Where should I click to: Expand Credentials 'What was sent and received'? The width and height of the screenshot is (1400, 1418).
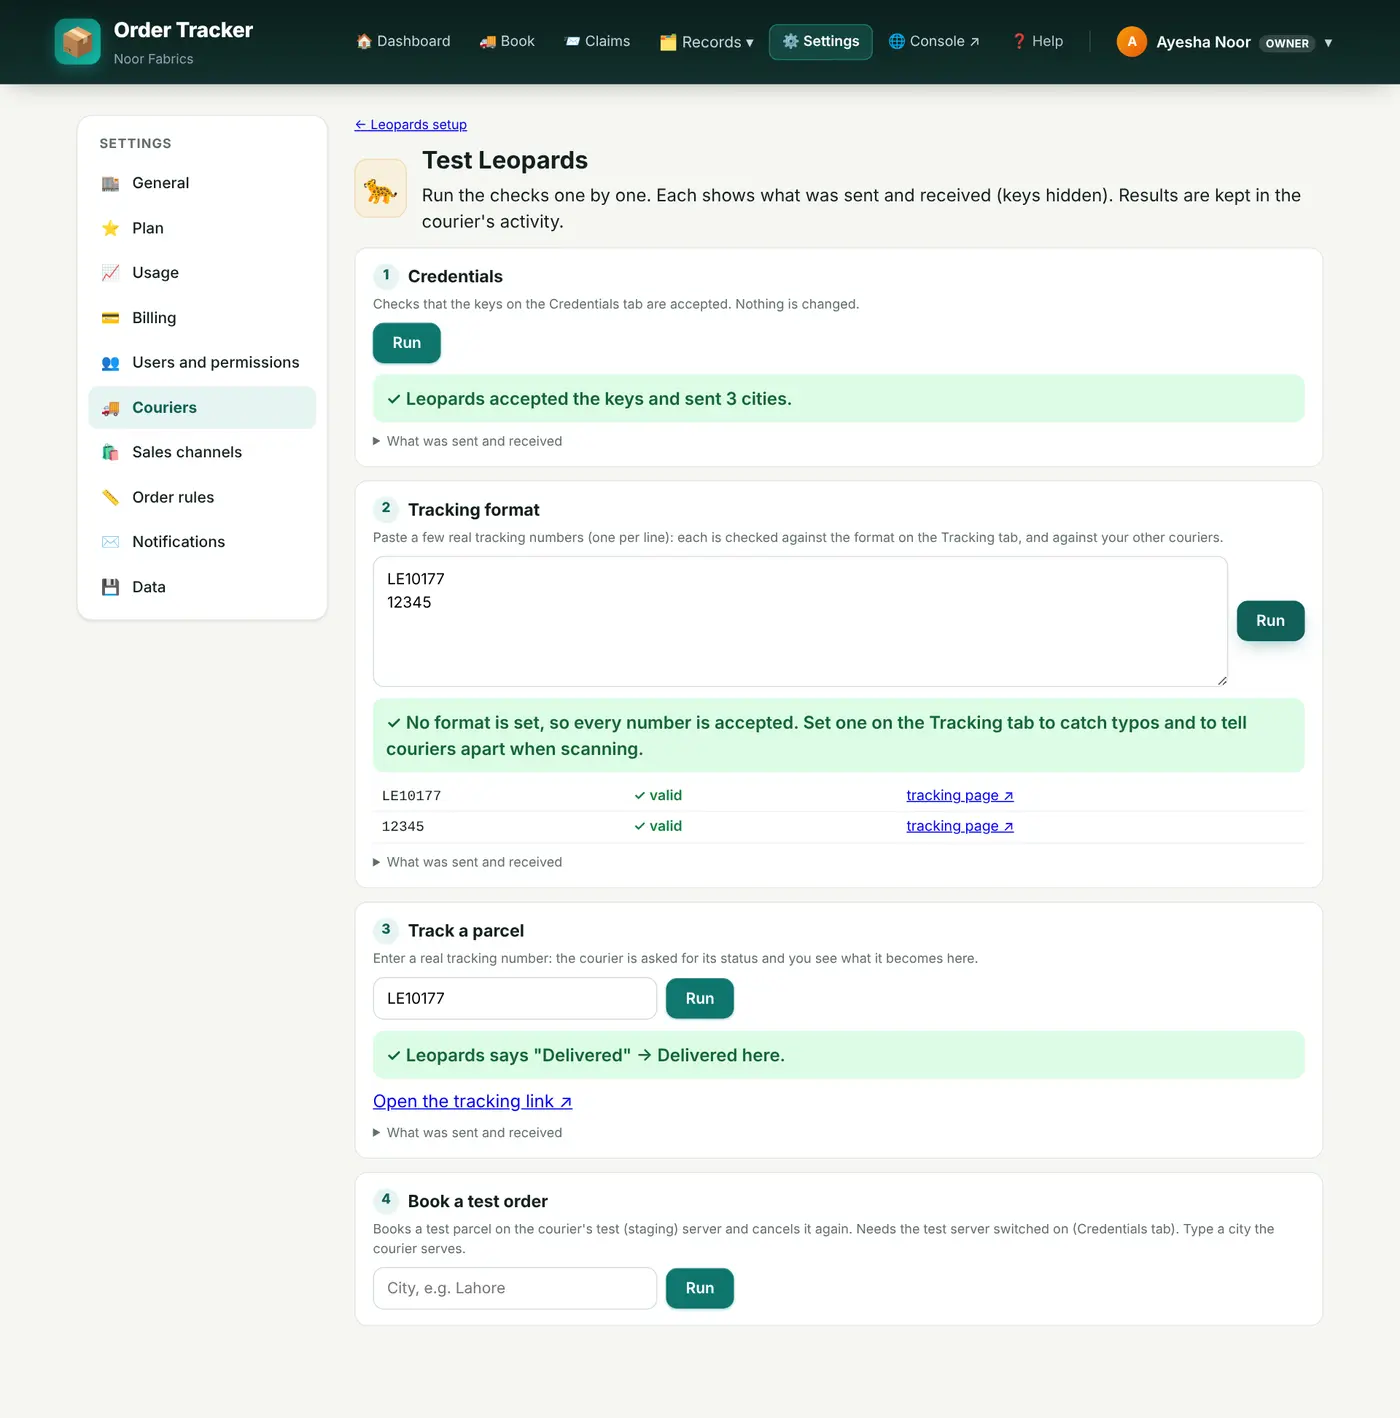(468, 441)
